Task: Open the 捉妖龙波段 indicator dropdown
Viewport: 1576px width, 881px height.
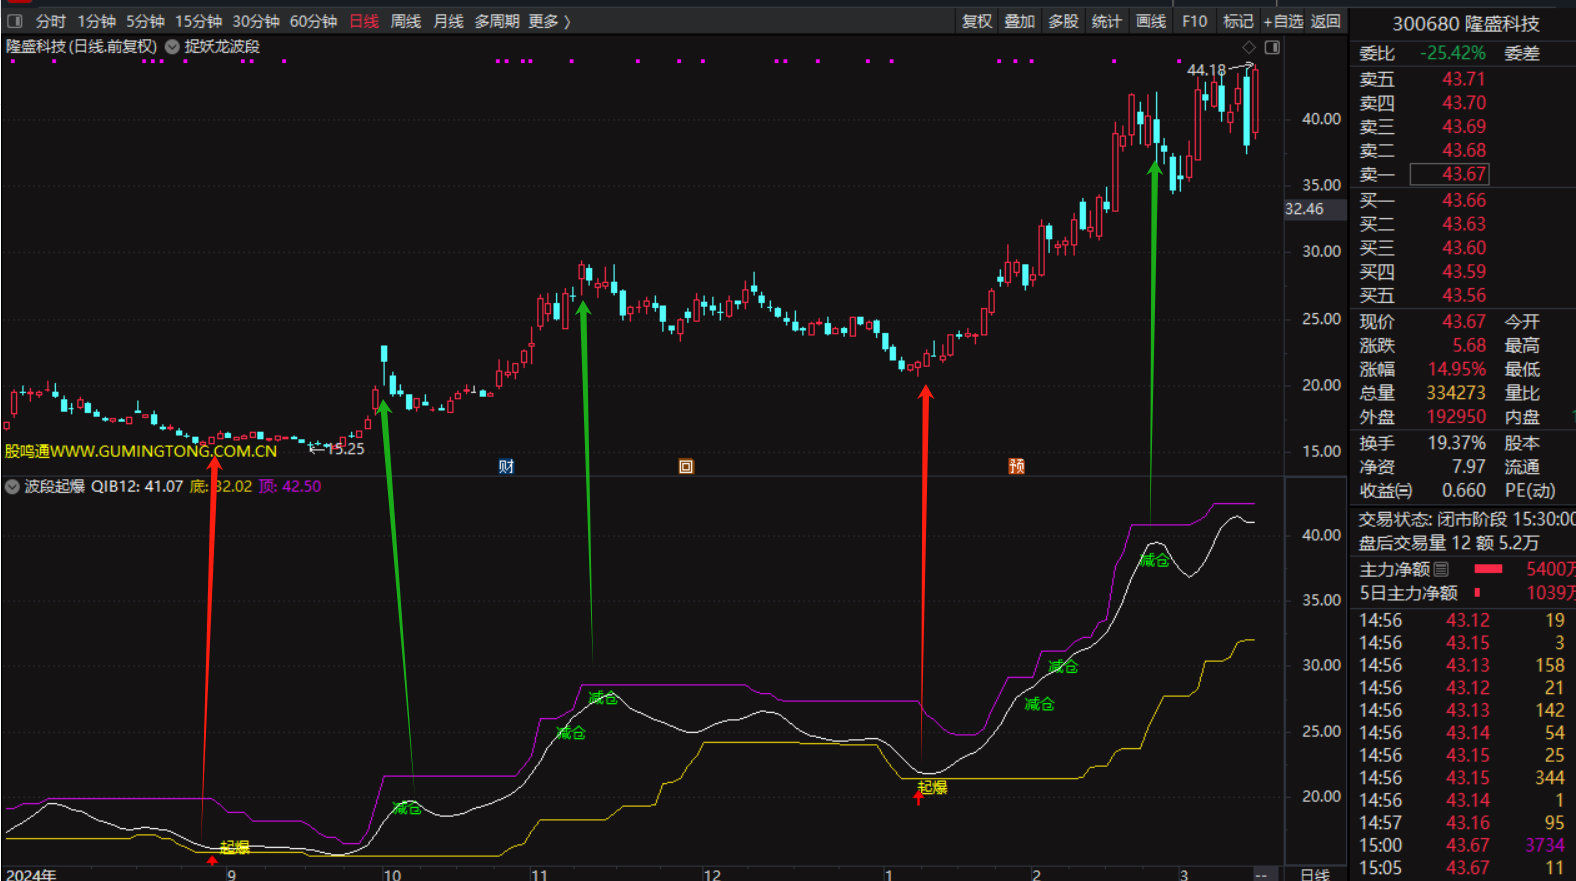Action: click(x=172, y=46)
